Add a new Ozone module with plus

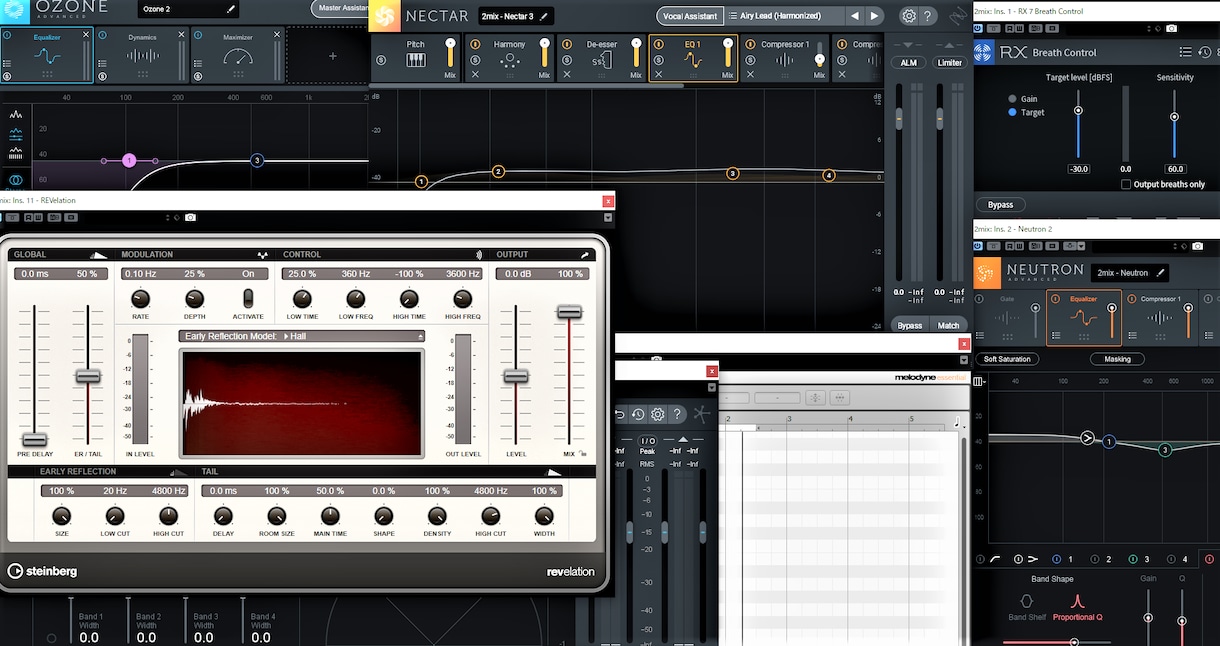coord(333,56)
